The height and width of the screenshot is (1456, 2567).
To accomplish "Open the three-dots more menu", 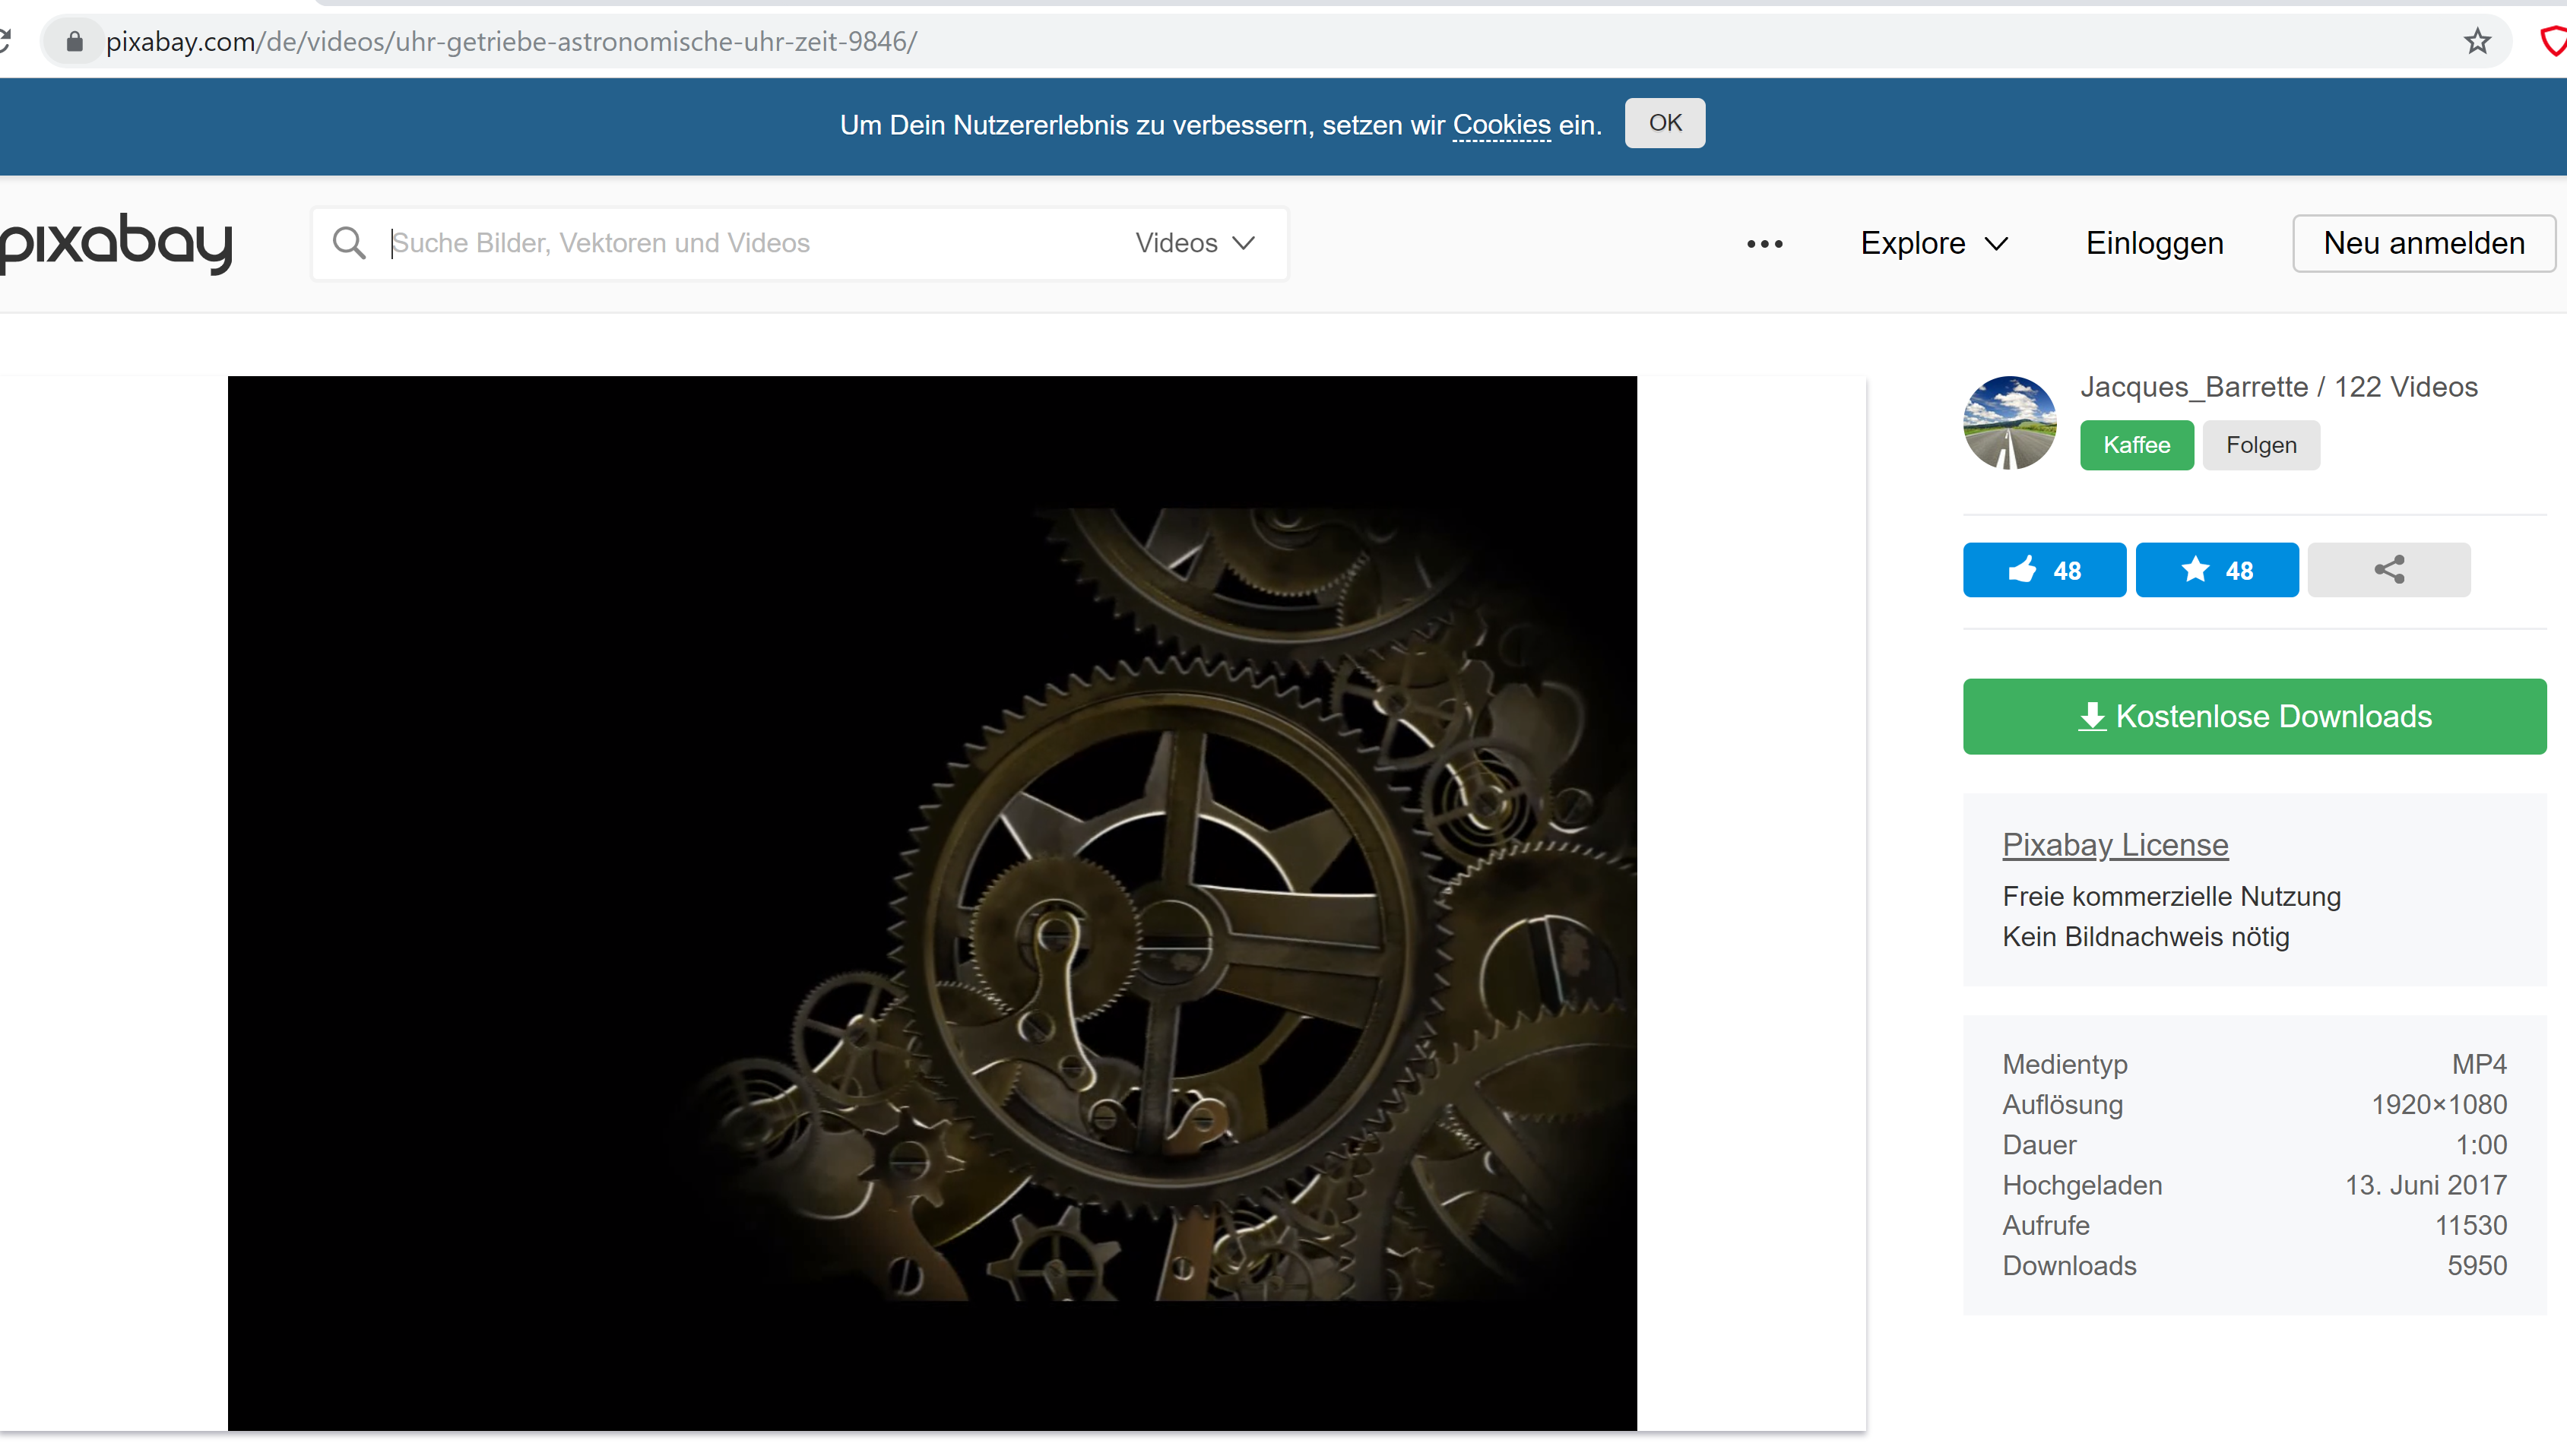I will click(x=1764, y=244).
